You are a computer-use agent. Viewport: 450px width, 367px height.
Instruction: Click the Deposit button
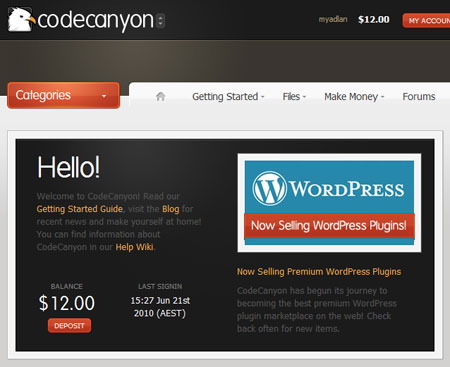(69, 326)
